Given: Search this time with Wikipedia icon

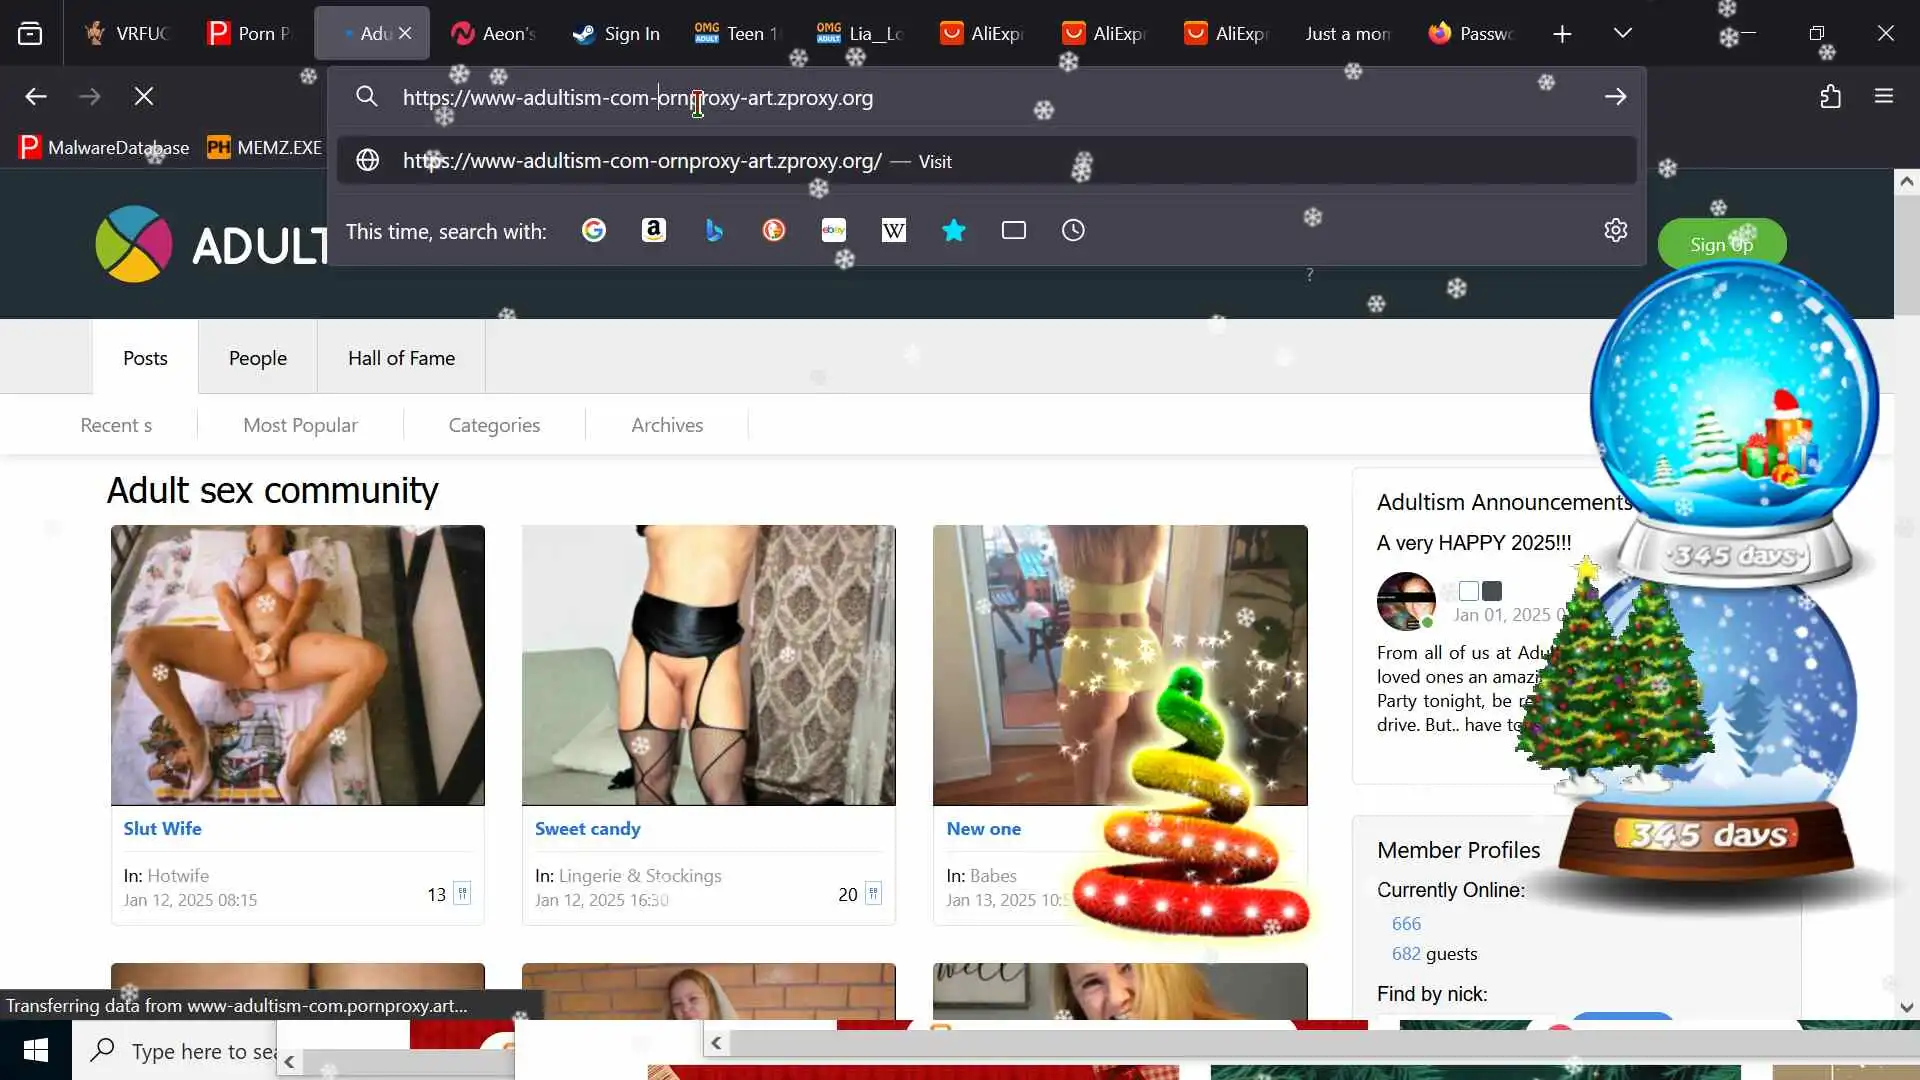Looking at the screenshot, I should [894, 231].
